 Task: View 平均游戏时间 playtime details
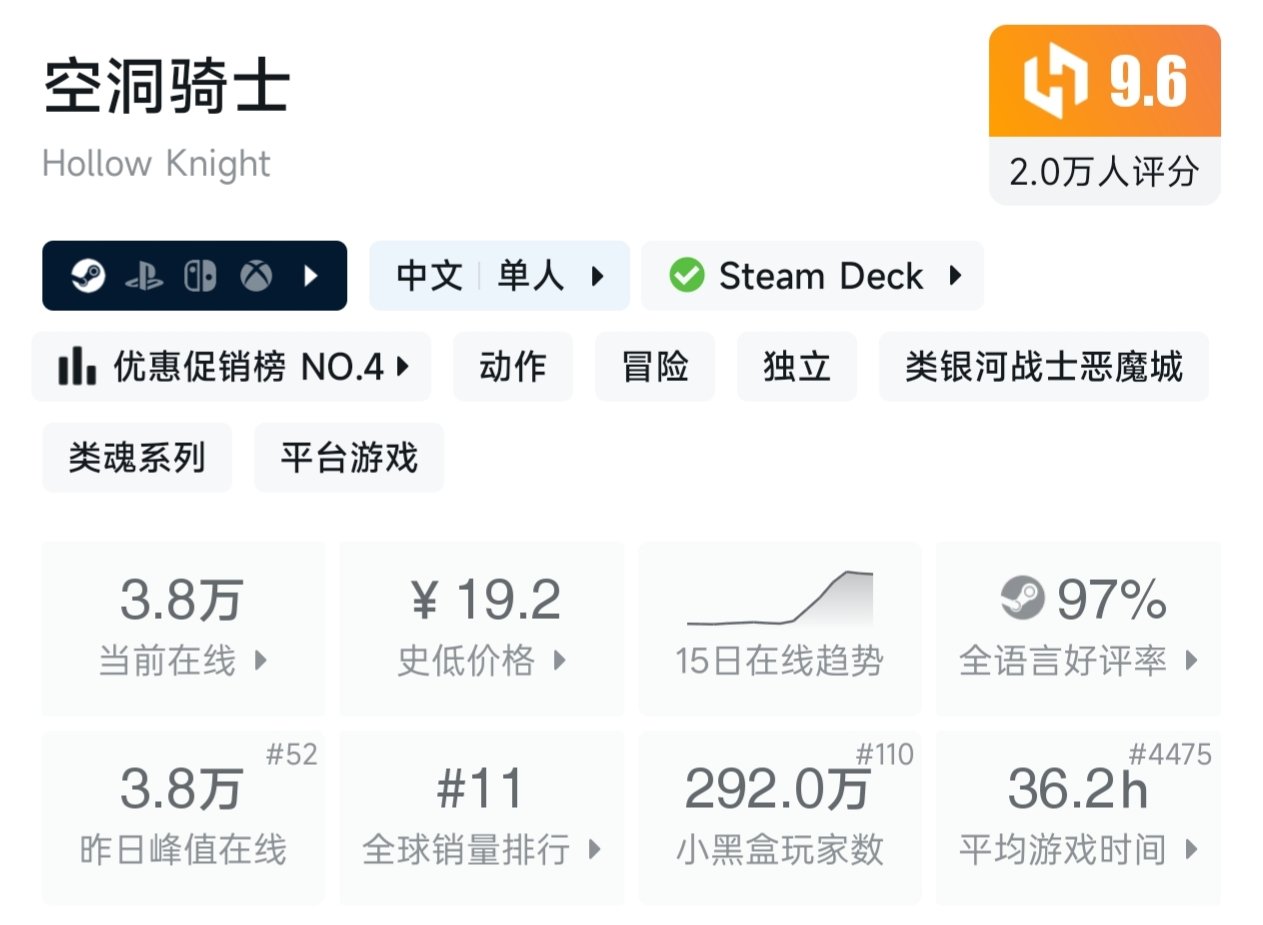(1078, 817)
